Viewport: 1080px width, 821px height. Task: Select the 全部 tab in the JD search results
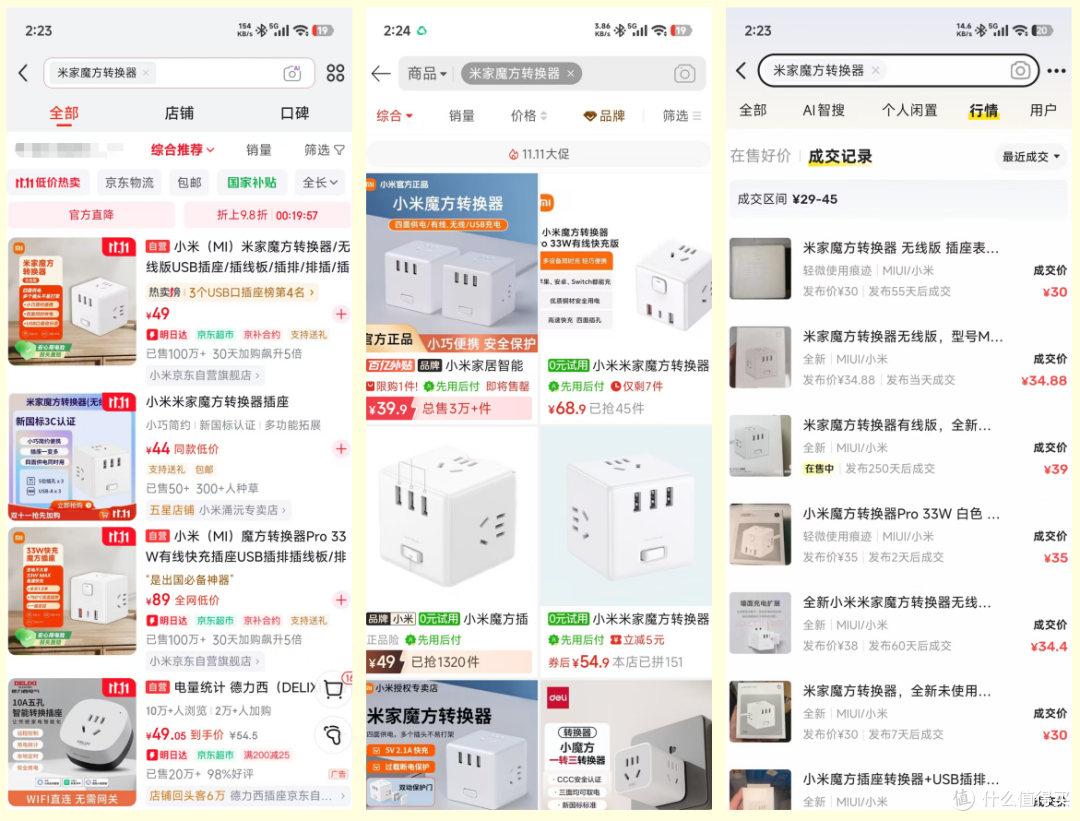click(x=64, y=113)
